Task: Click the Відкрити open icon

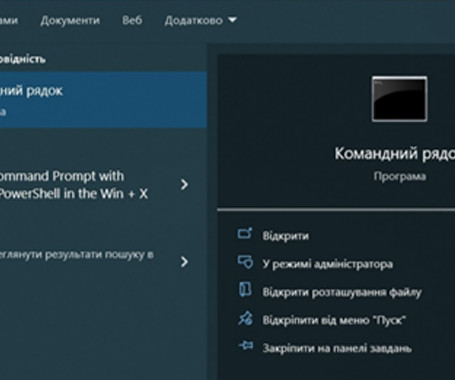Action: (245, 234)
